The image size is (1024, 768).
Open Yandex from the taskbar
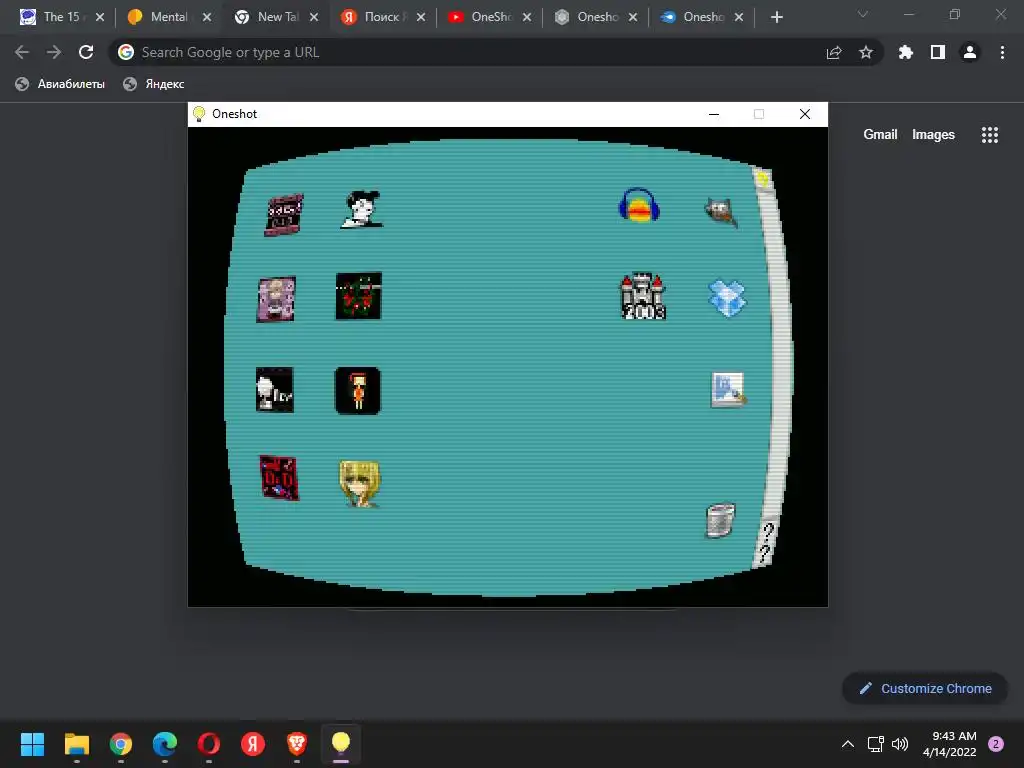[253, 744]
